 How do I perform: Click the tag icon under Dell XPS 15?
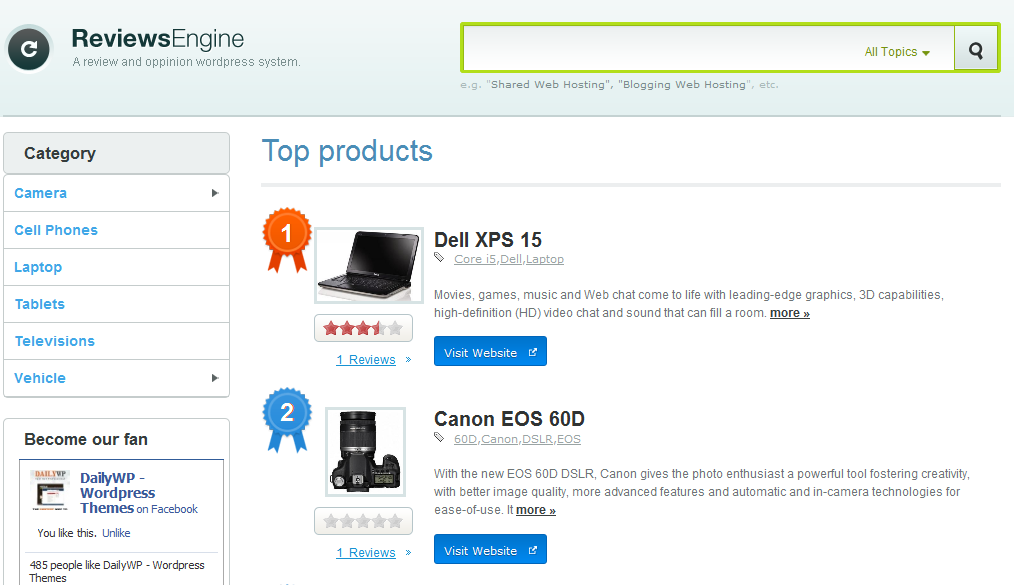click(x=439, y=258)
